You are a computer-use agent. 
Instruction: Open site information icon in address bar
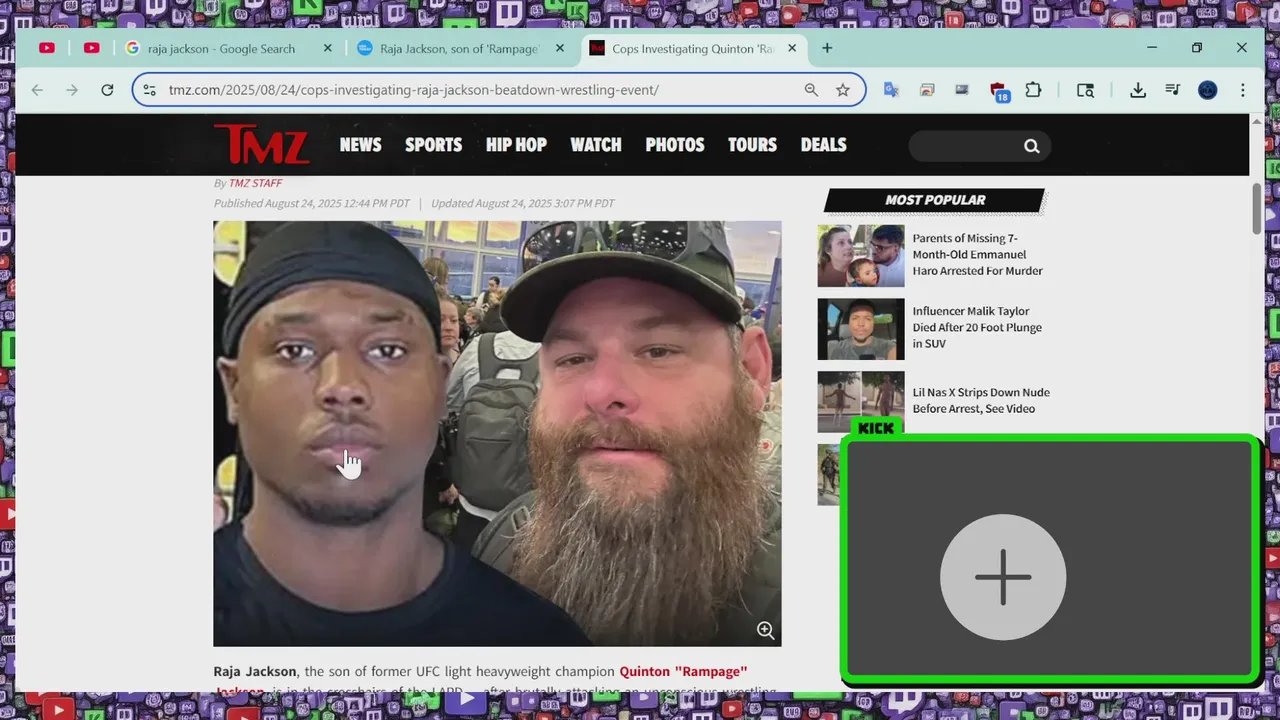pyautogui.click(x=149, y=90)
